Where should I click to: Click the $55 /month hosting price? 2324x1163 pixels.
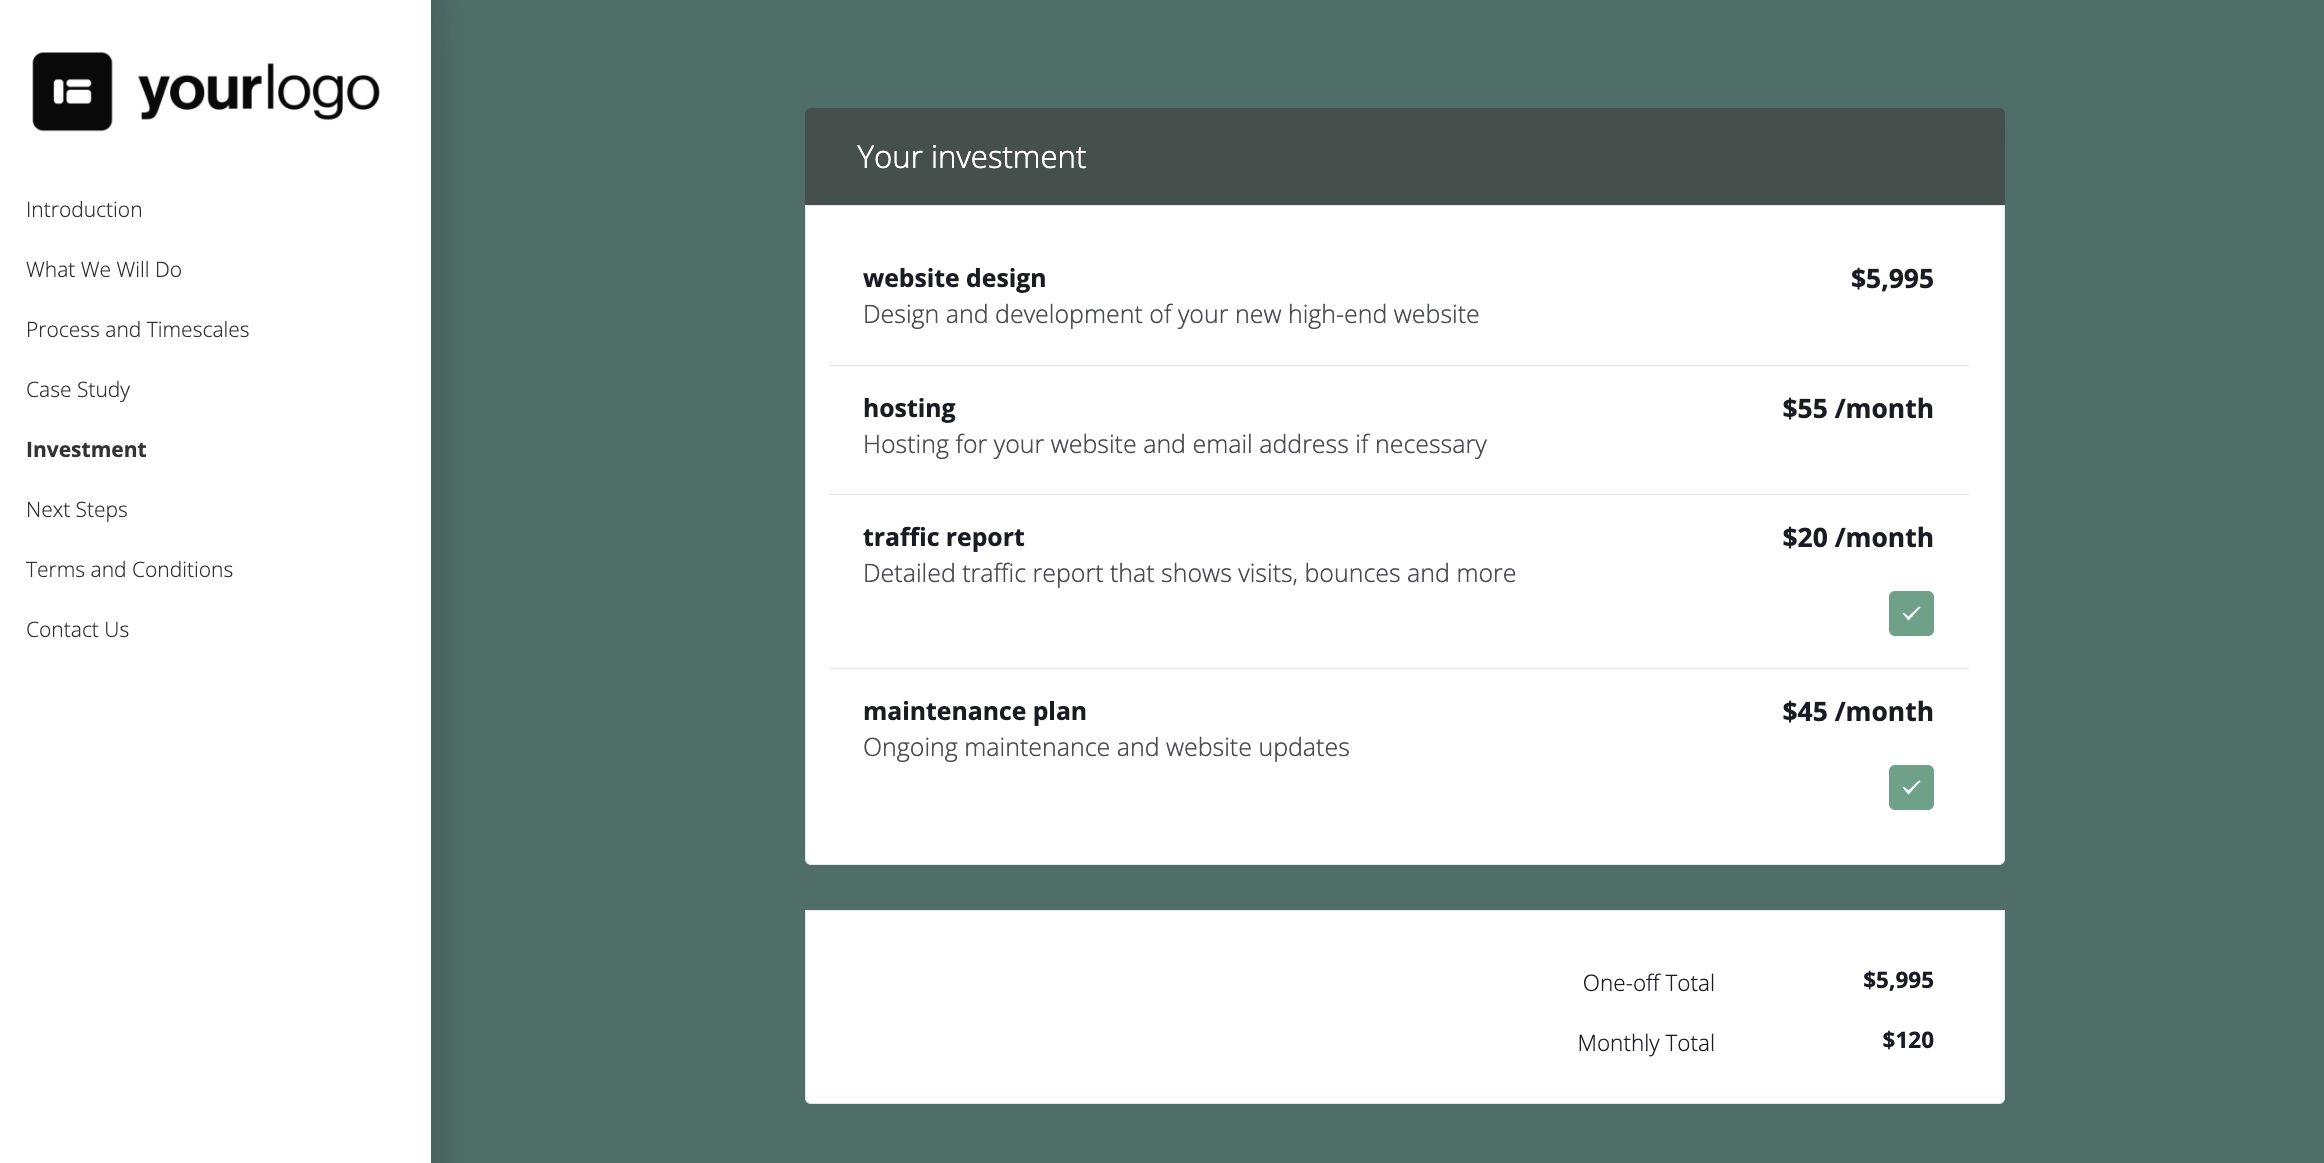pyautogui.click(x=1857, y=408)
